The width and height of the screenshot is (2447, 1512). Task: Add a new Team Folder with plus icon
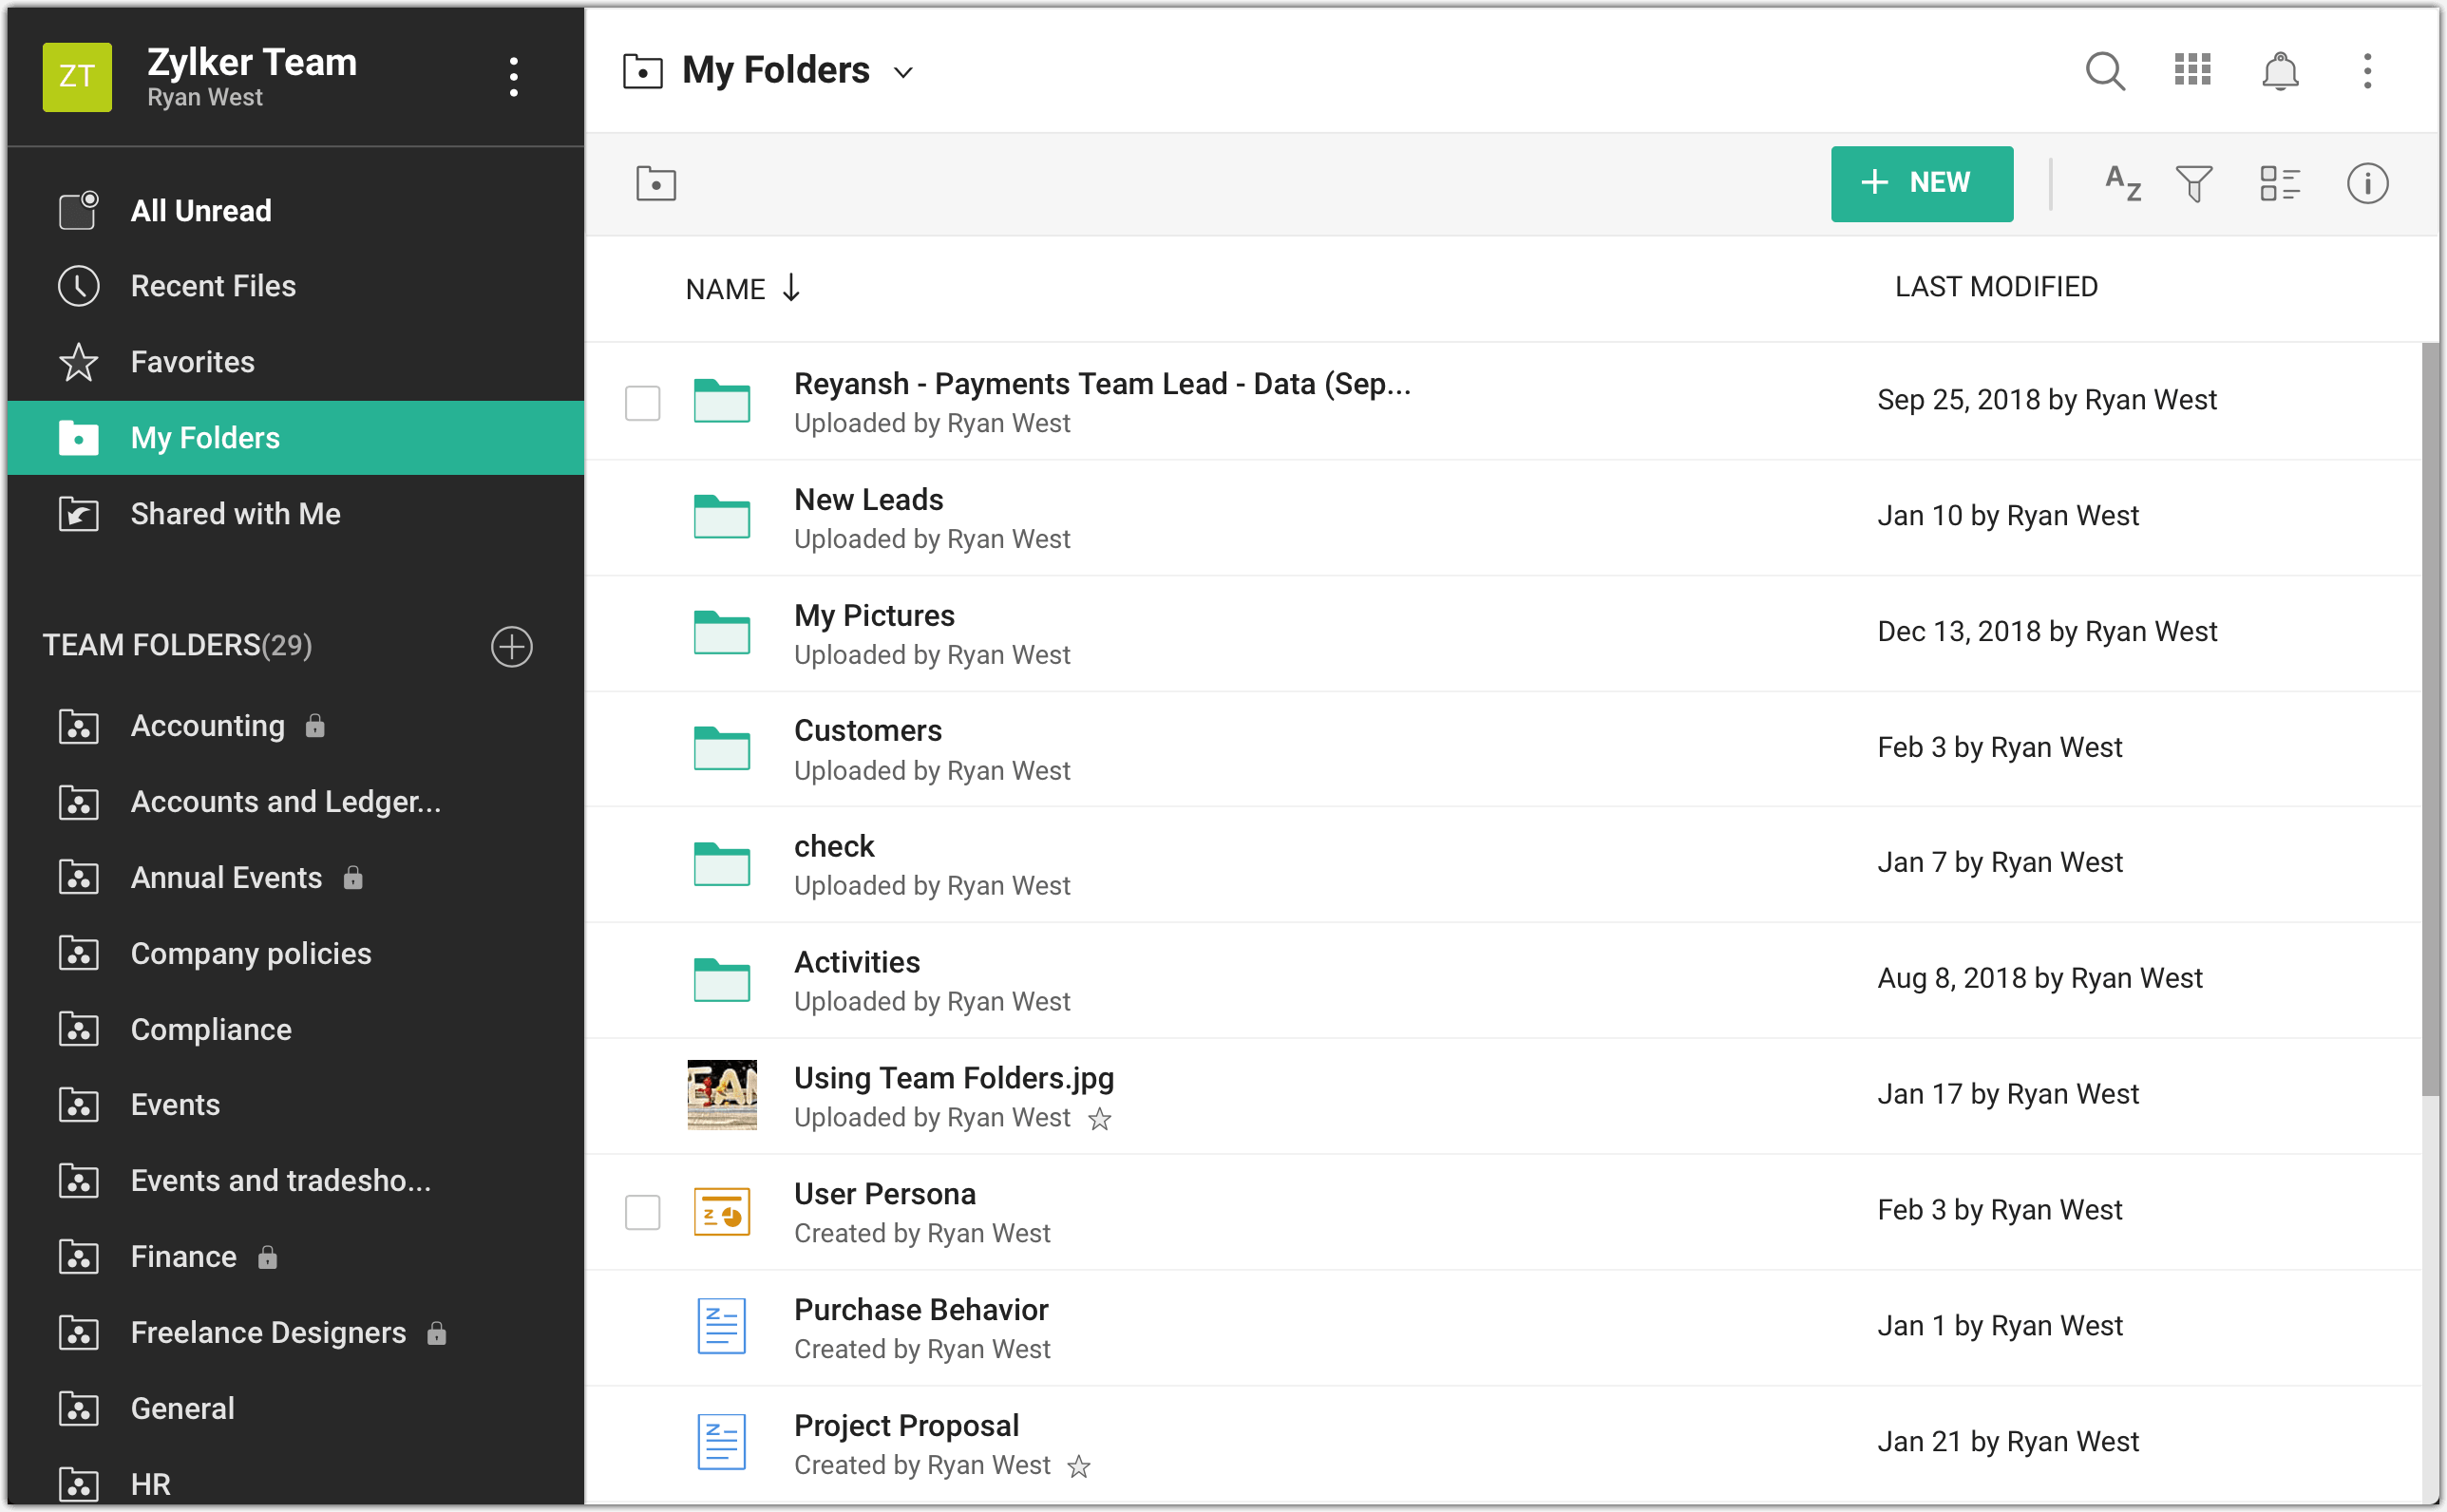tap(512, 647)
